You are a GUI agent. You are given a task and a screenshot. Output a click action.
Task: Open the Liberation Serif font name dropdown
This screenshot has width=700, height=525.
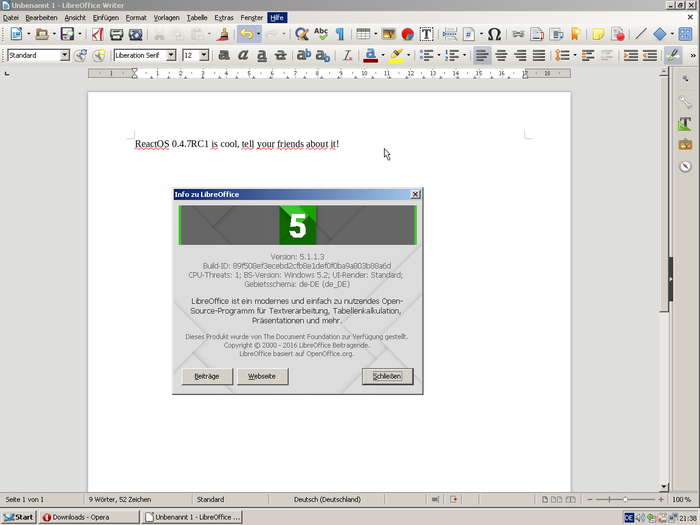pos(171,55)
